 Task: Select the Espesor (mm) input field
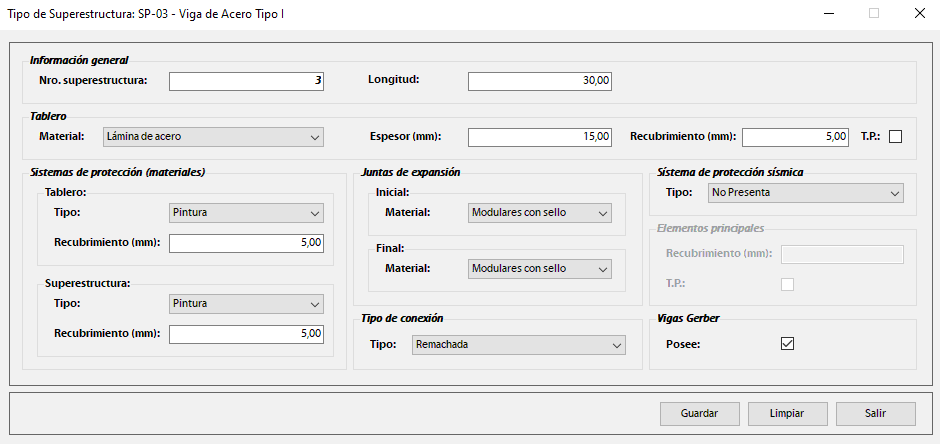(539, 137)
